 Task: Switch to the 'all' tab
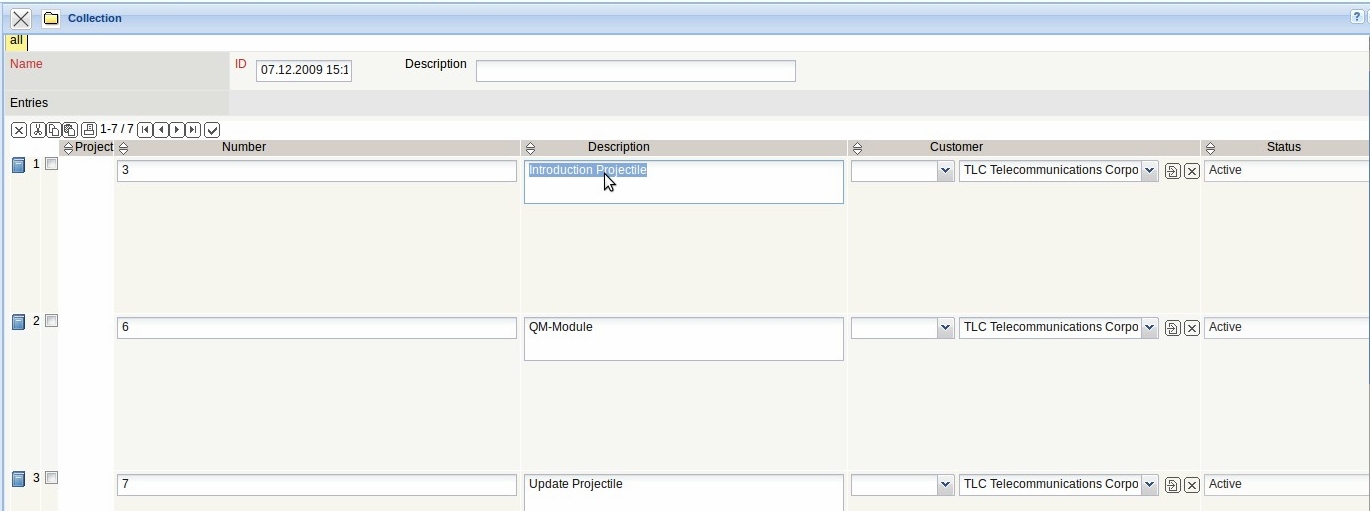pyautogui.click(x=16, y=41)
